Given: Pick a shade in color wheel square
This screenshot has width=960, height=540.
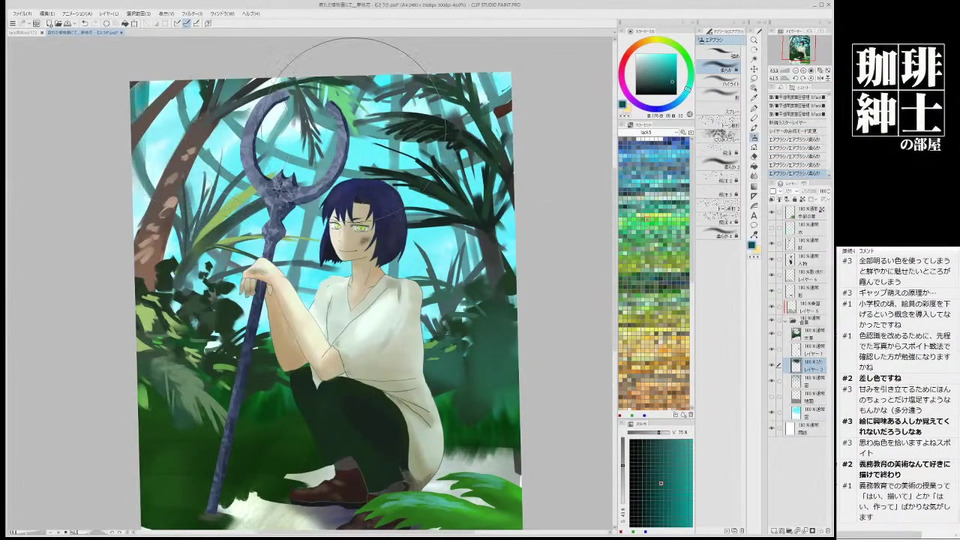Looking at the screenshot, I should 656,73.
